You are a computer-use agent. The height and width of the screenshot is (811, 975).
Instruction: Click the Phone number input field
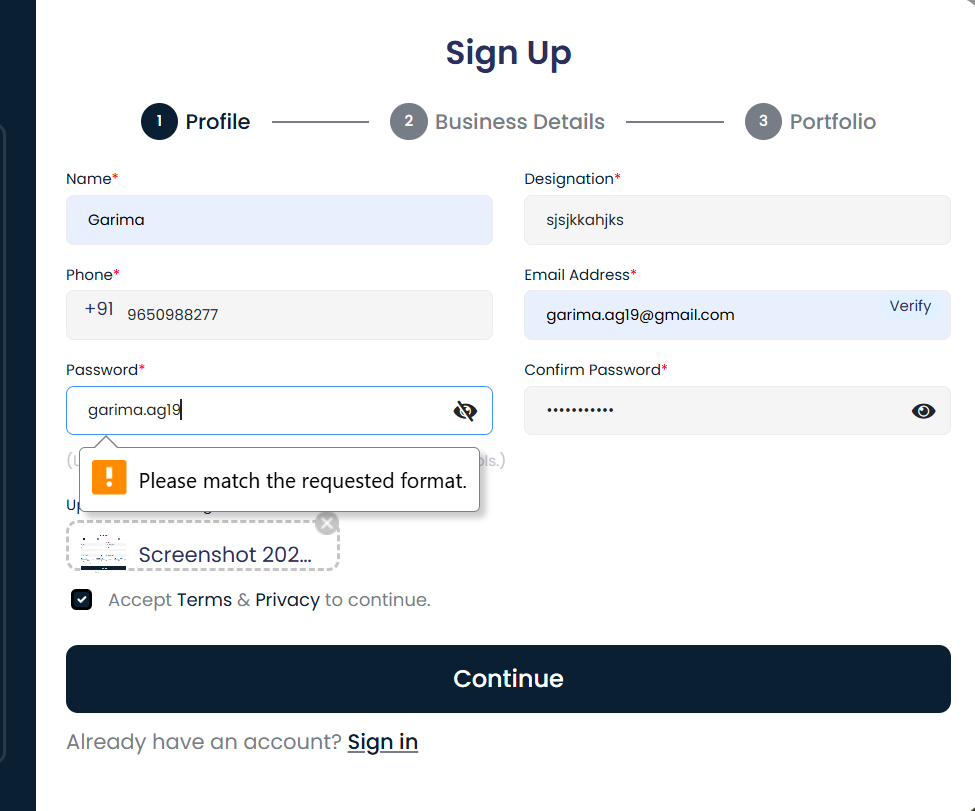coord(300,315)
